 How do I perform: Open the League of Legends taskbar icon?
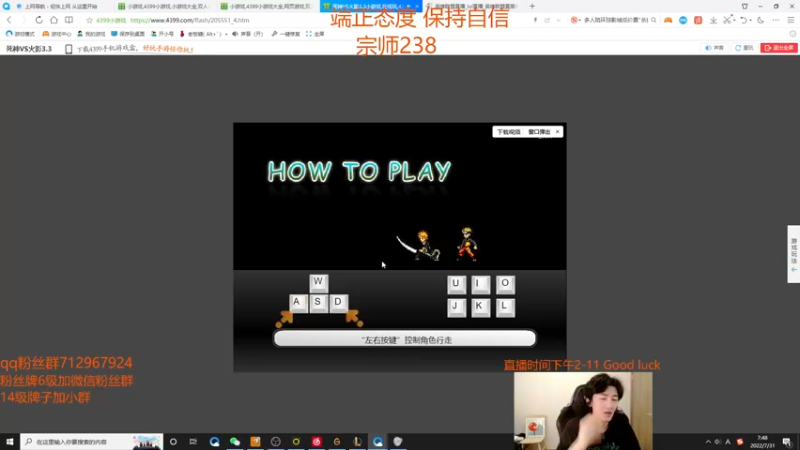point(357,442)
